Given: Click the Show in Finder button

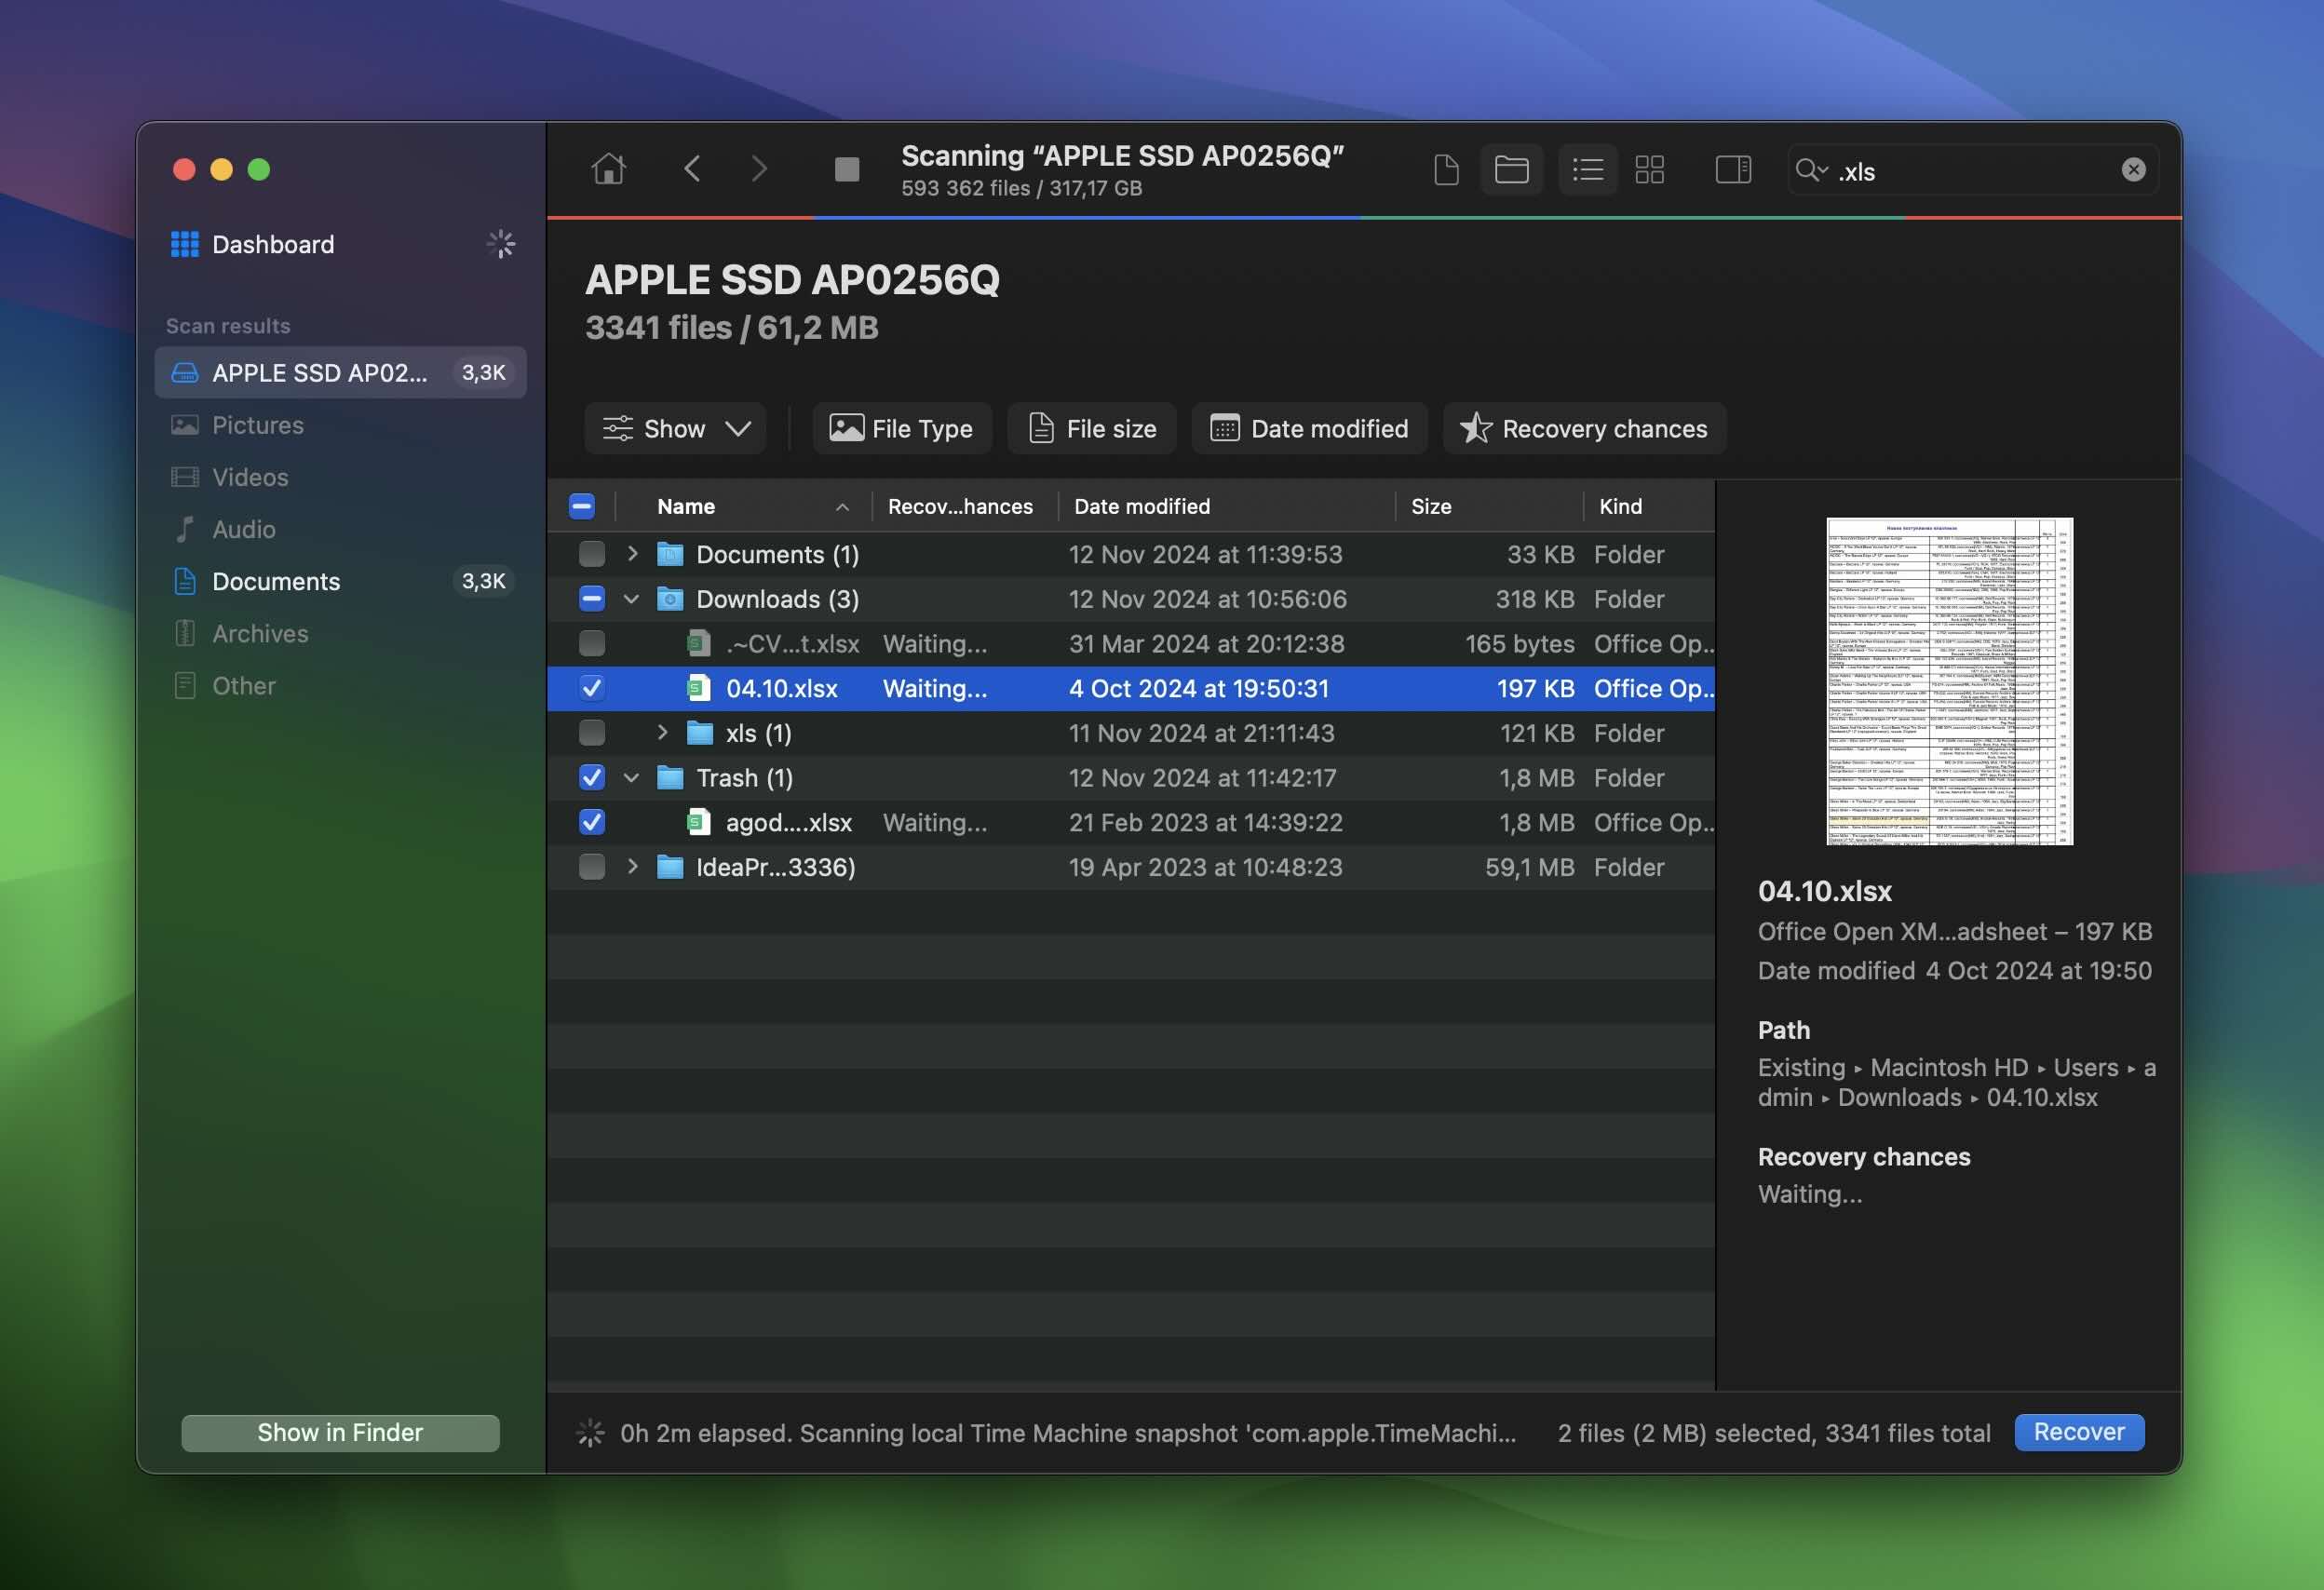Looking at the screenshot, I should tap(339, 1431).
